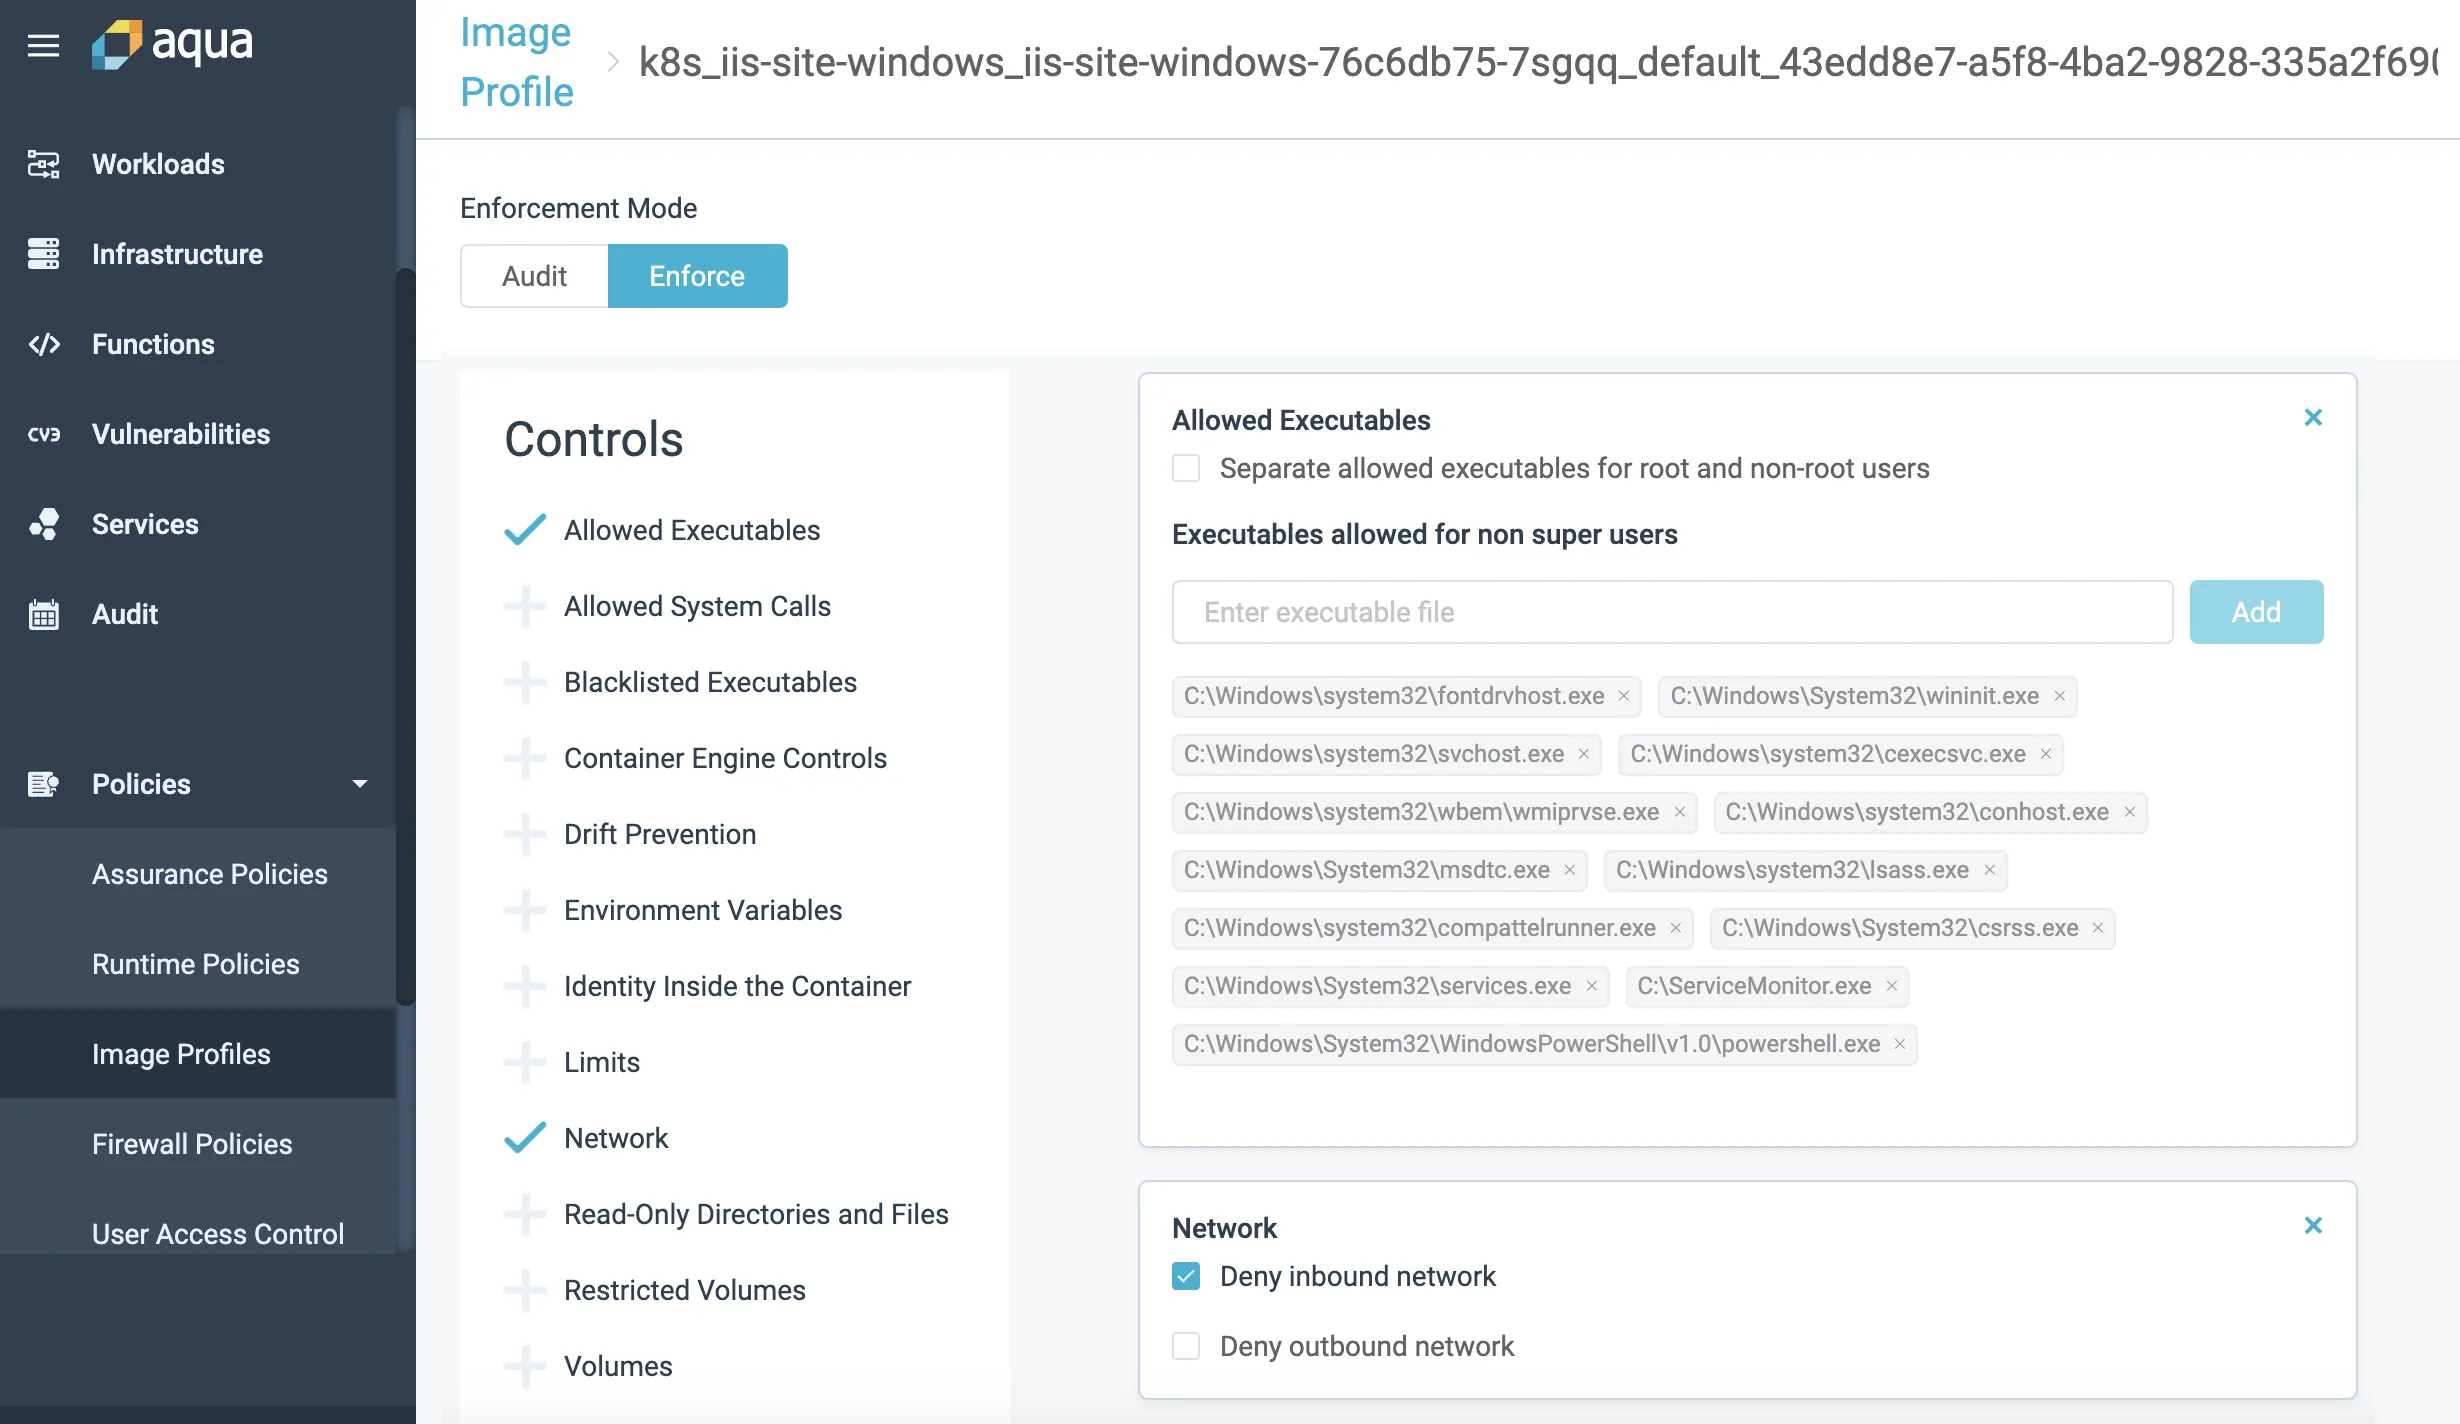The height and width of the screenshot is (1424, 2460).
Task: Toggle Deny inbound network checkbox
Action: tap(1187, 1275)
